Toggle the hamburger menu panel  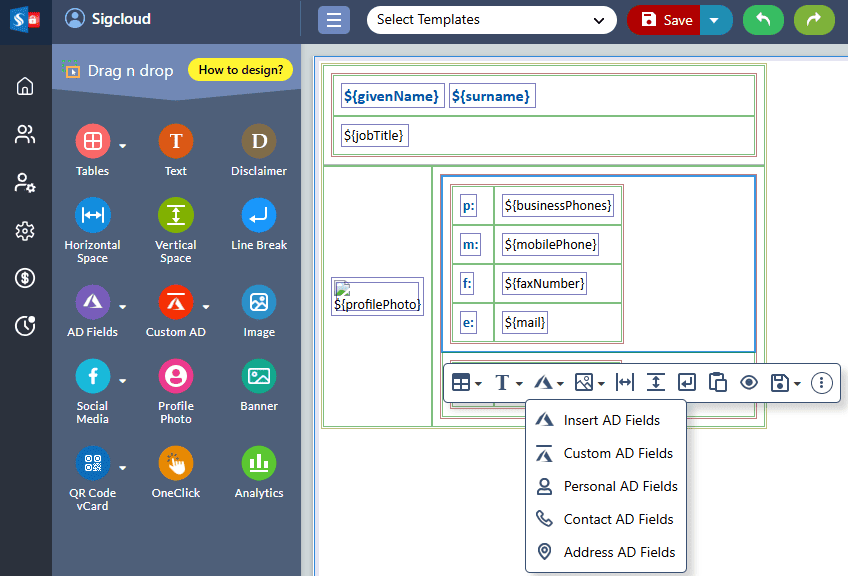[334, 20]
